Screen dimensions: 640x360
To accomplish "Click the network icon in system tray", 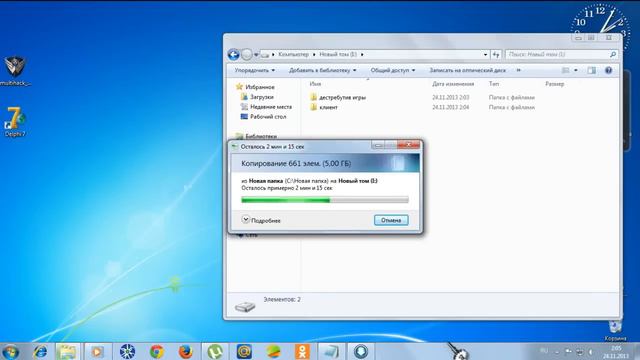I will click(x=580, y=351).
